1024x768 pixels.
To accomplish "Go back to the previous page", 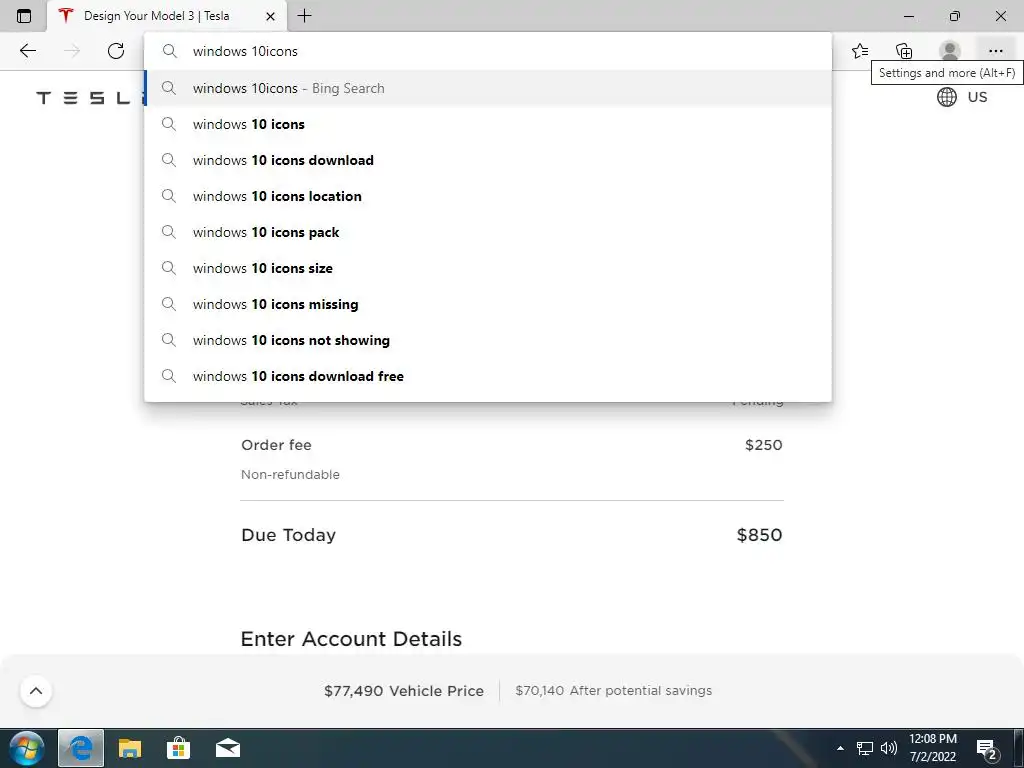I will [x=27, y=51].
